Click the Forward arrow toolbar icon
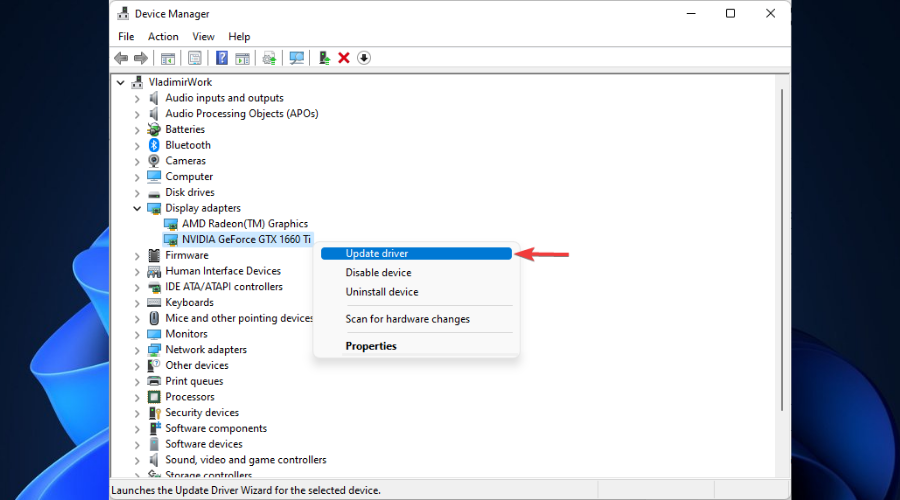 [141, 58]
